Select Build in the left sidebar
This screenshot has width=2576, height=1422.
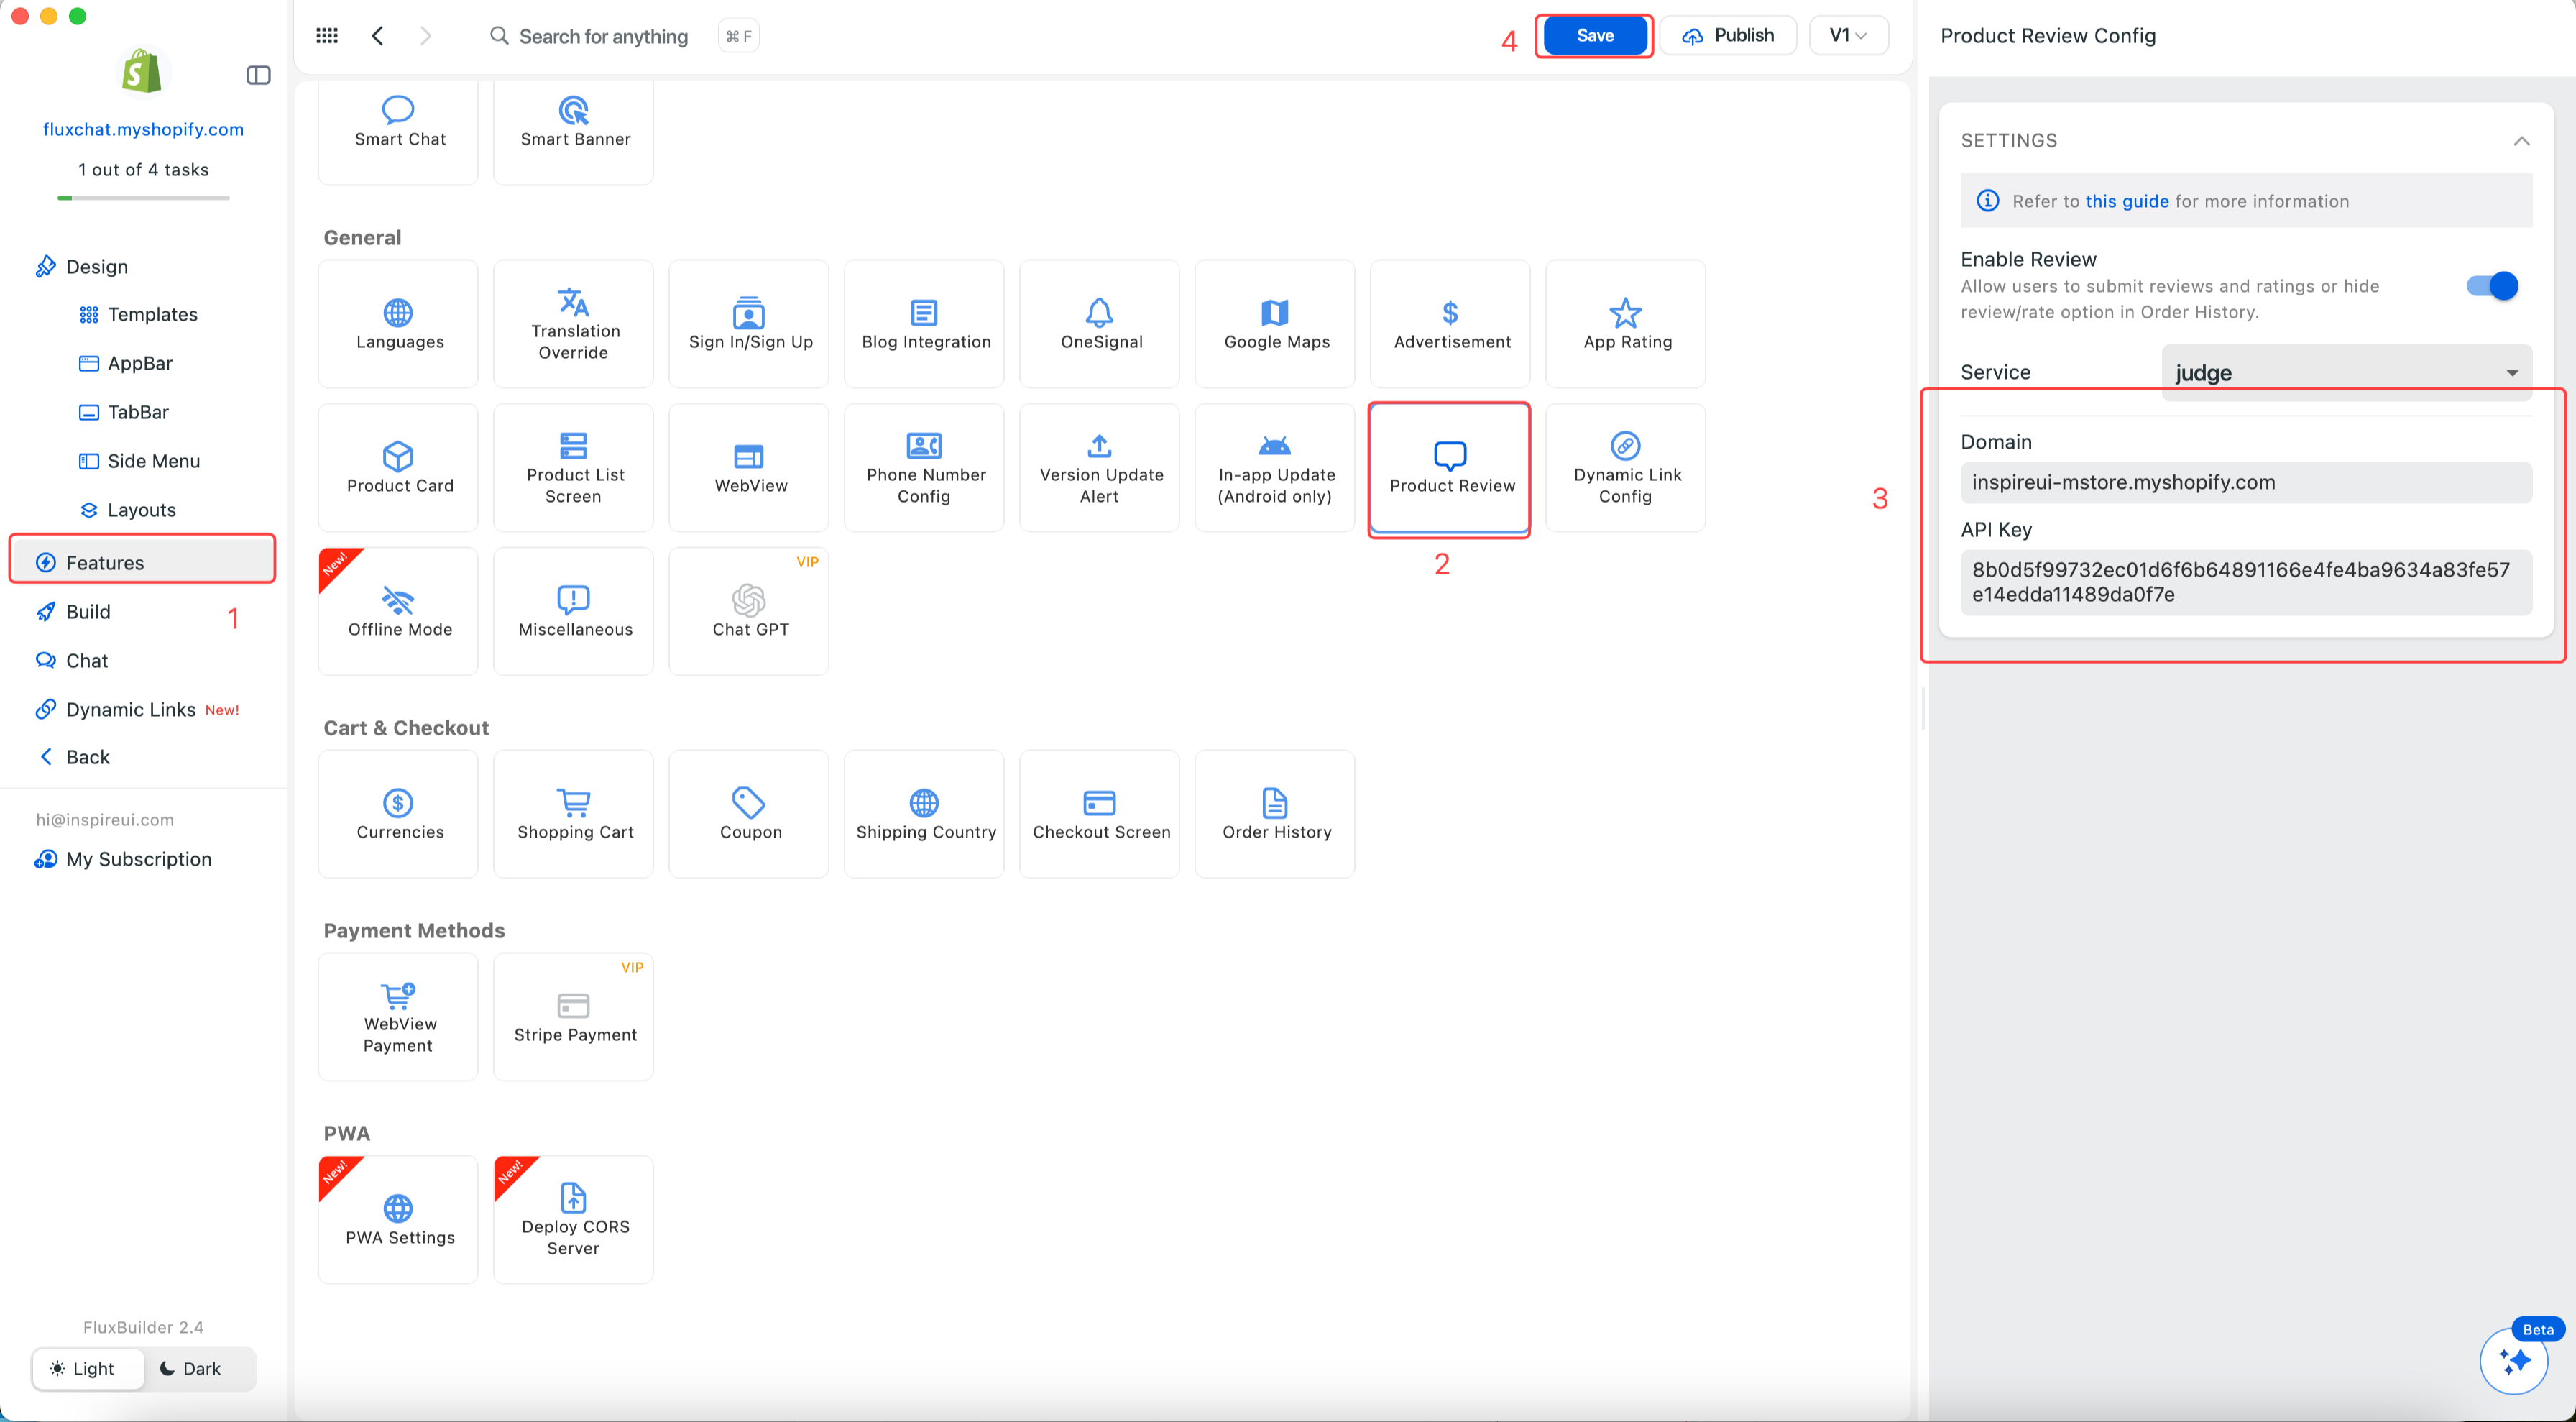(x=88, y=611)
